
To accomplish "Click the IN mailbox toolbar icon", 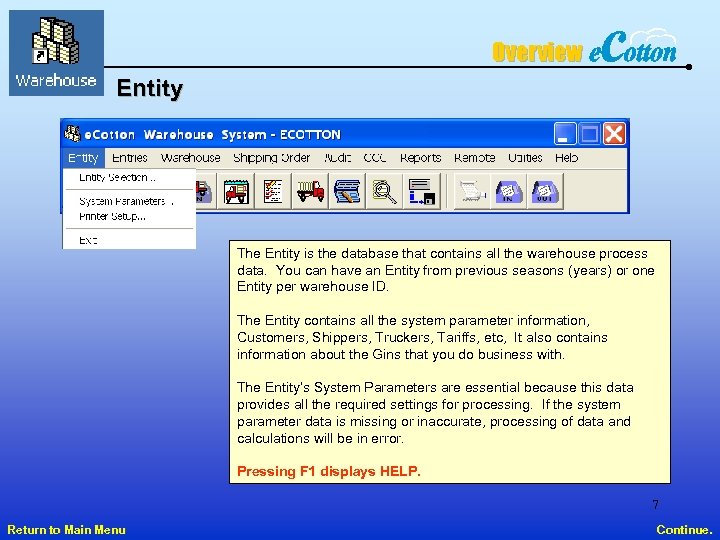I will pyautogui.click(x=509, y=191).
